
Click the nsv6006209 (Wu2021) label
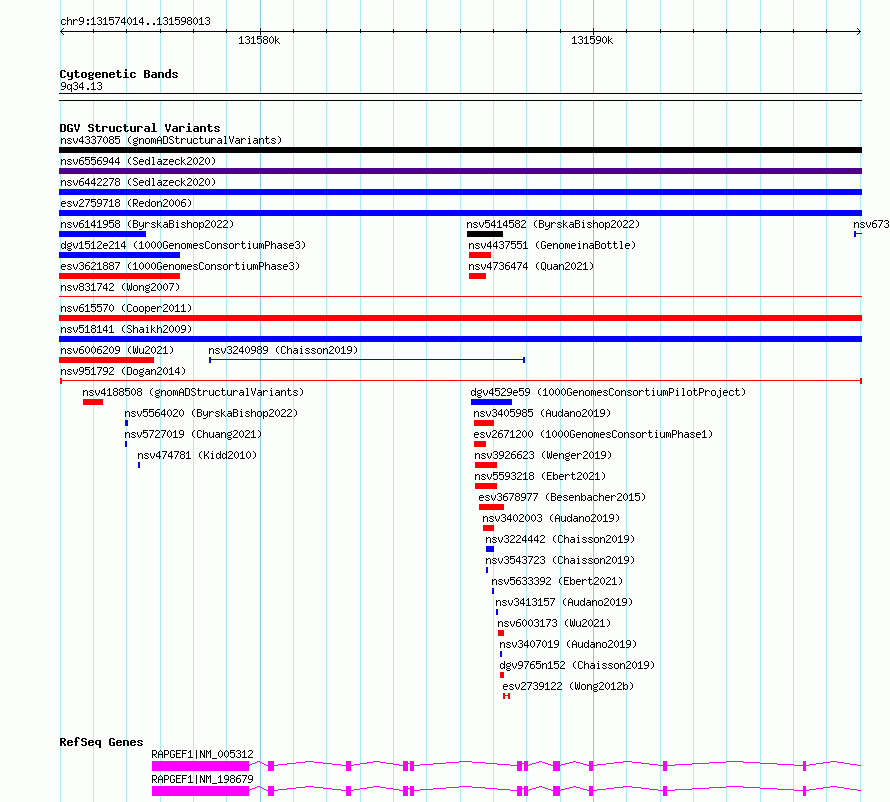(117, 350)
